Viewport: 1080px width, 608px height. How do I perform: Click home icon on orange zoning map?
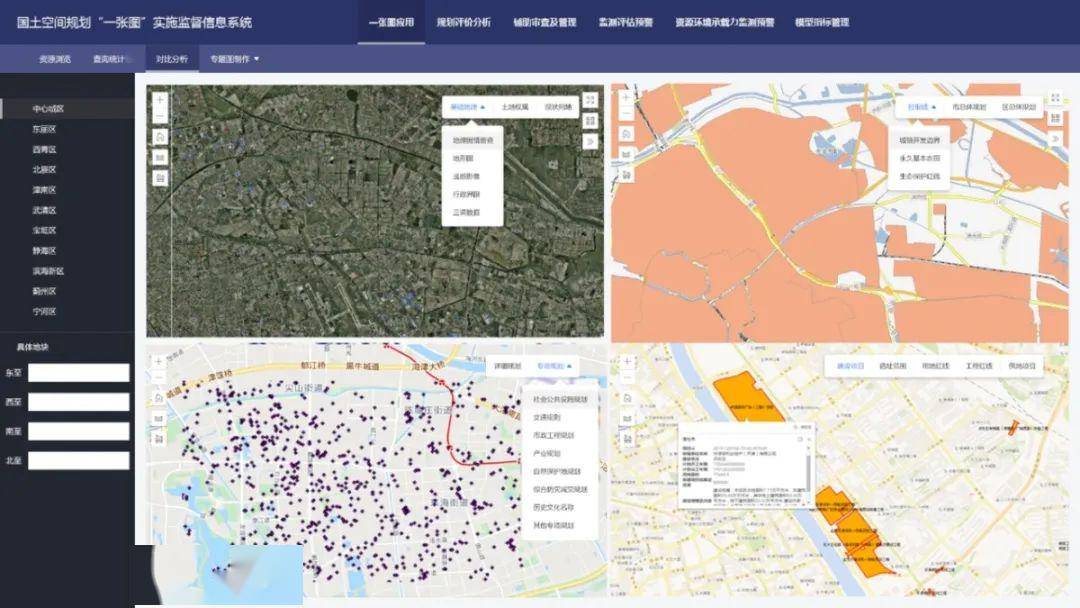pyautogui.click(x=626, y=135)
